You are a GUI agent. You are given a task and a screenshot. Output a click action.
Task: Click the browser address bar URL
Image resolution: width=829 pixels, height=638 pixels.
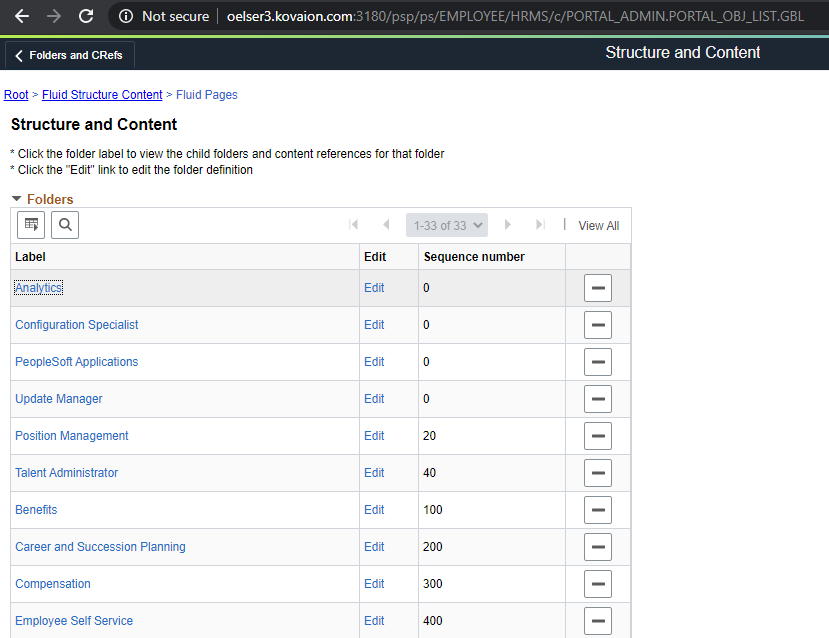pos(515,16)
